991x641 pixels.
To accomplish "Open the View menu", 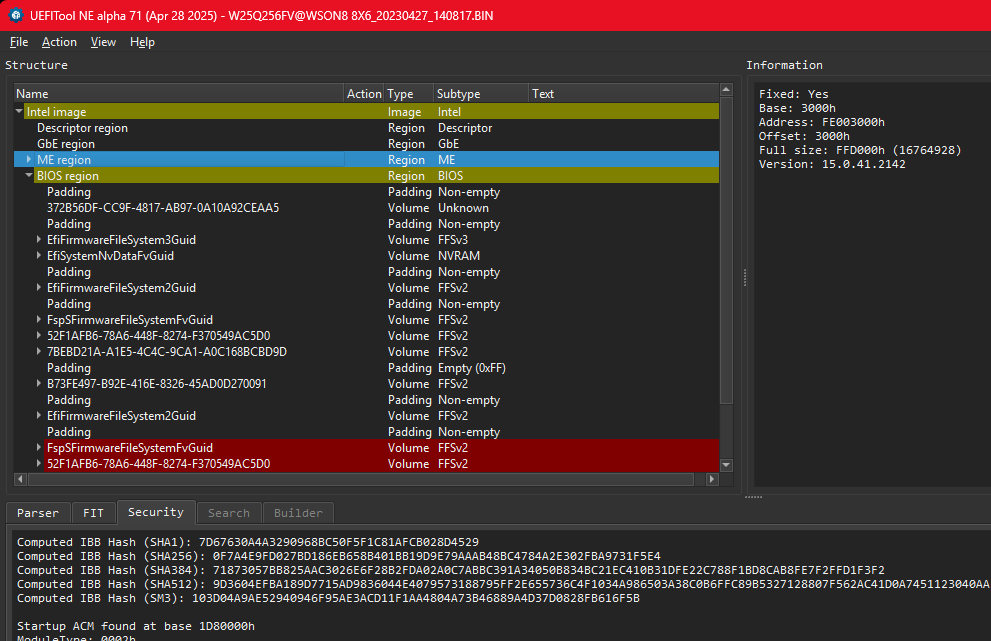I will pyautogui.click(x=103, y=42).
